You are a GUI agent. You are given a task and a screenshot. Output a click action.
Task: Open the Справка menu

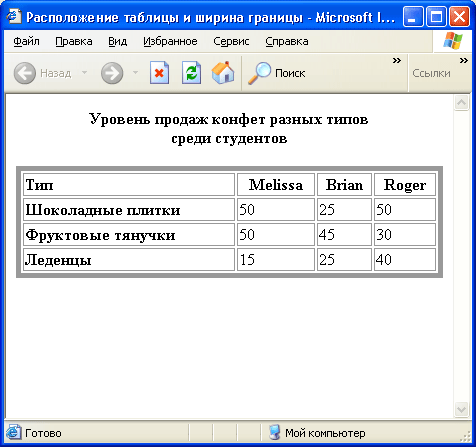coord(287,41)
